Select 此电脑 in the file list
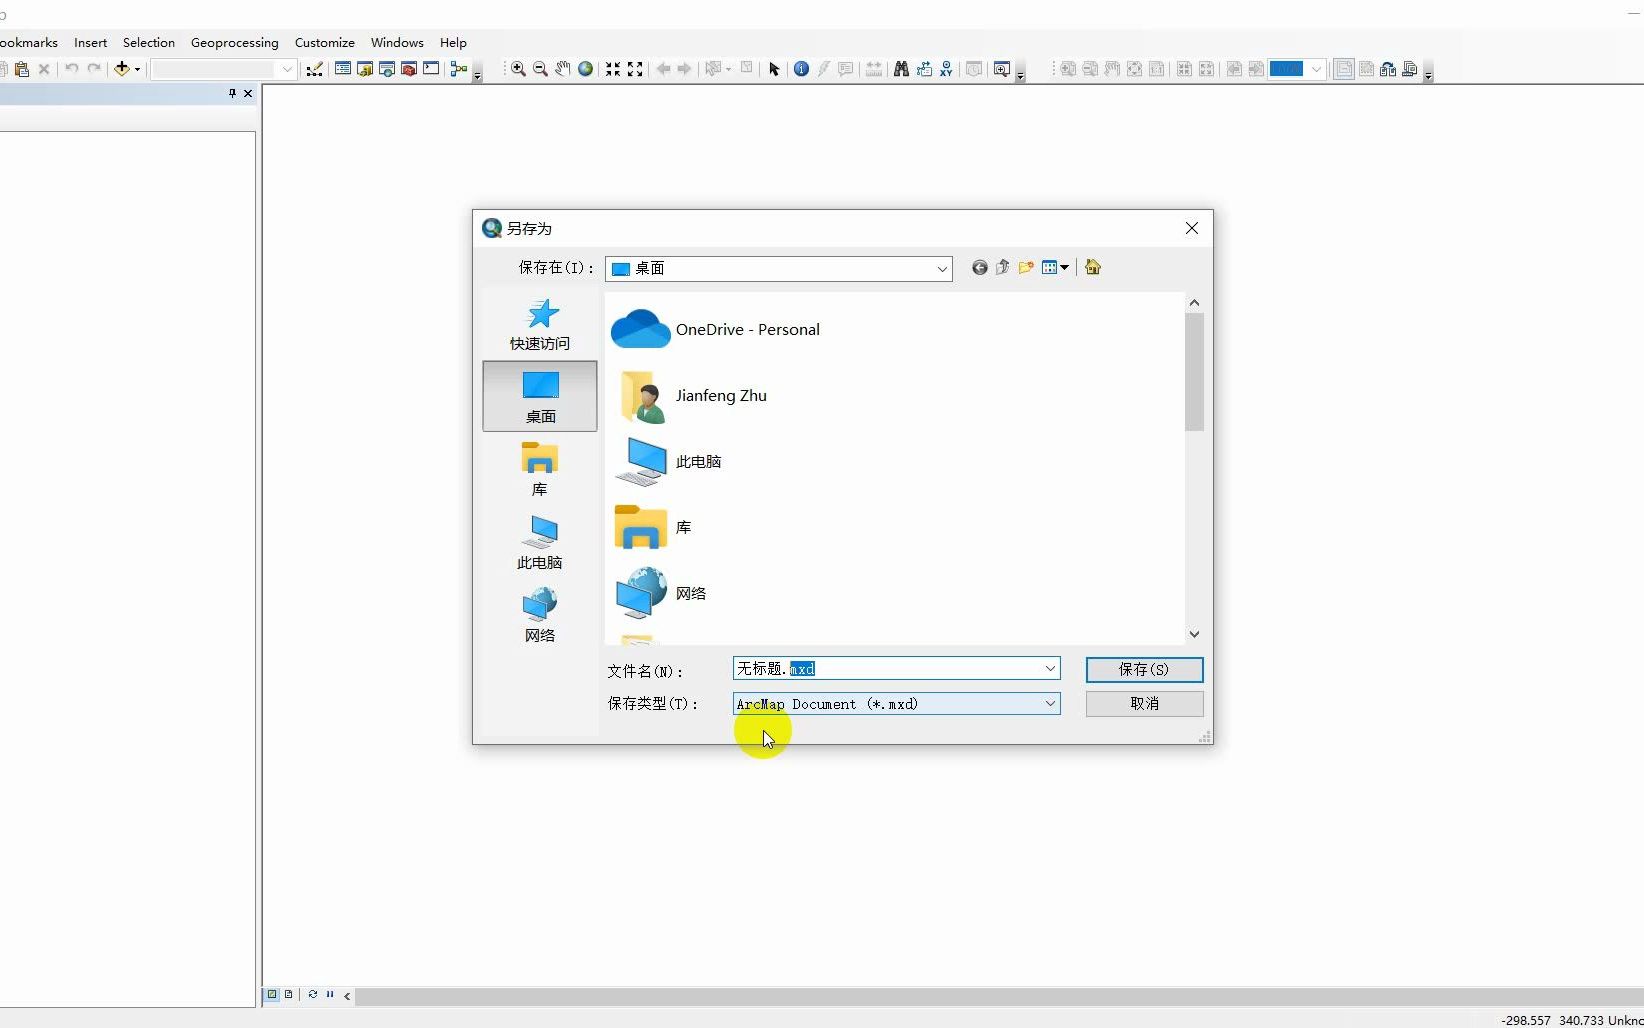This screenshot has height=1028, width=1644. point(669,462)
